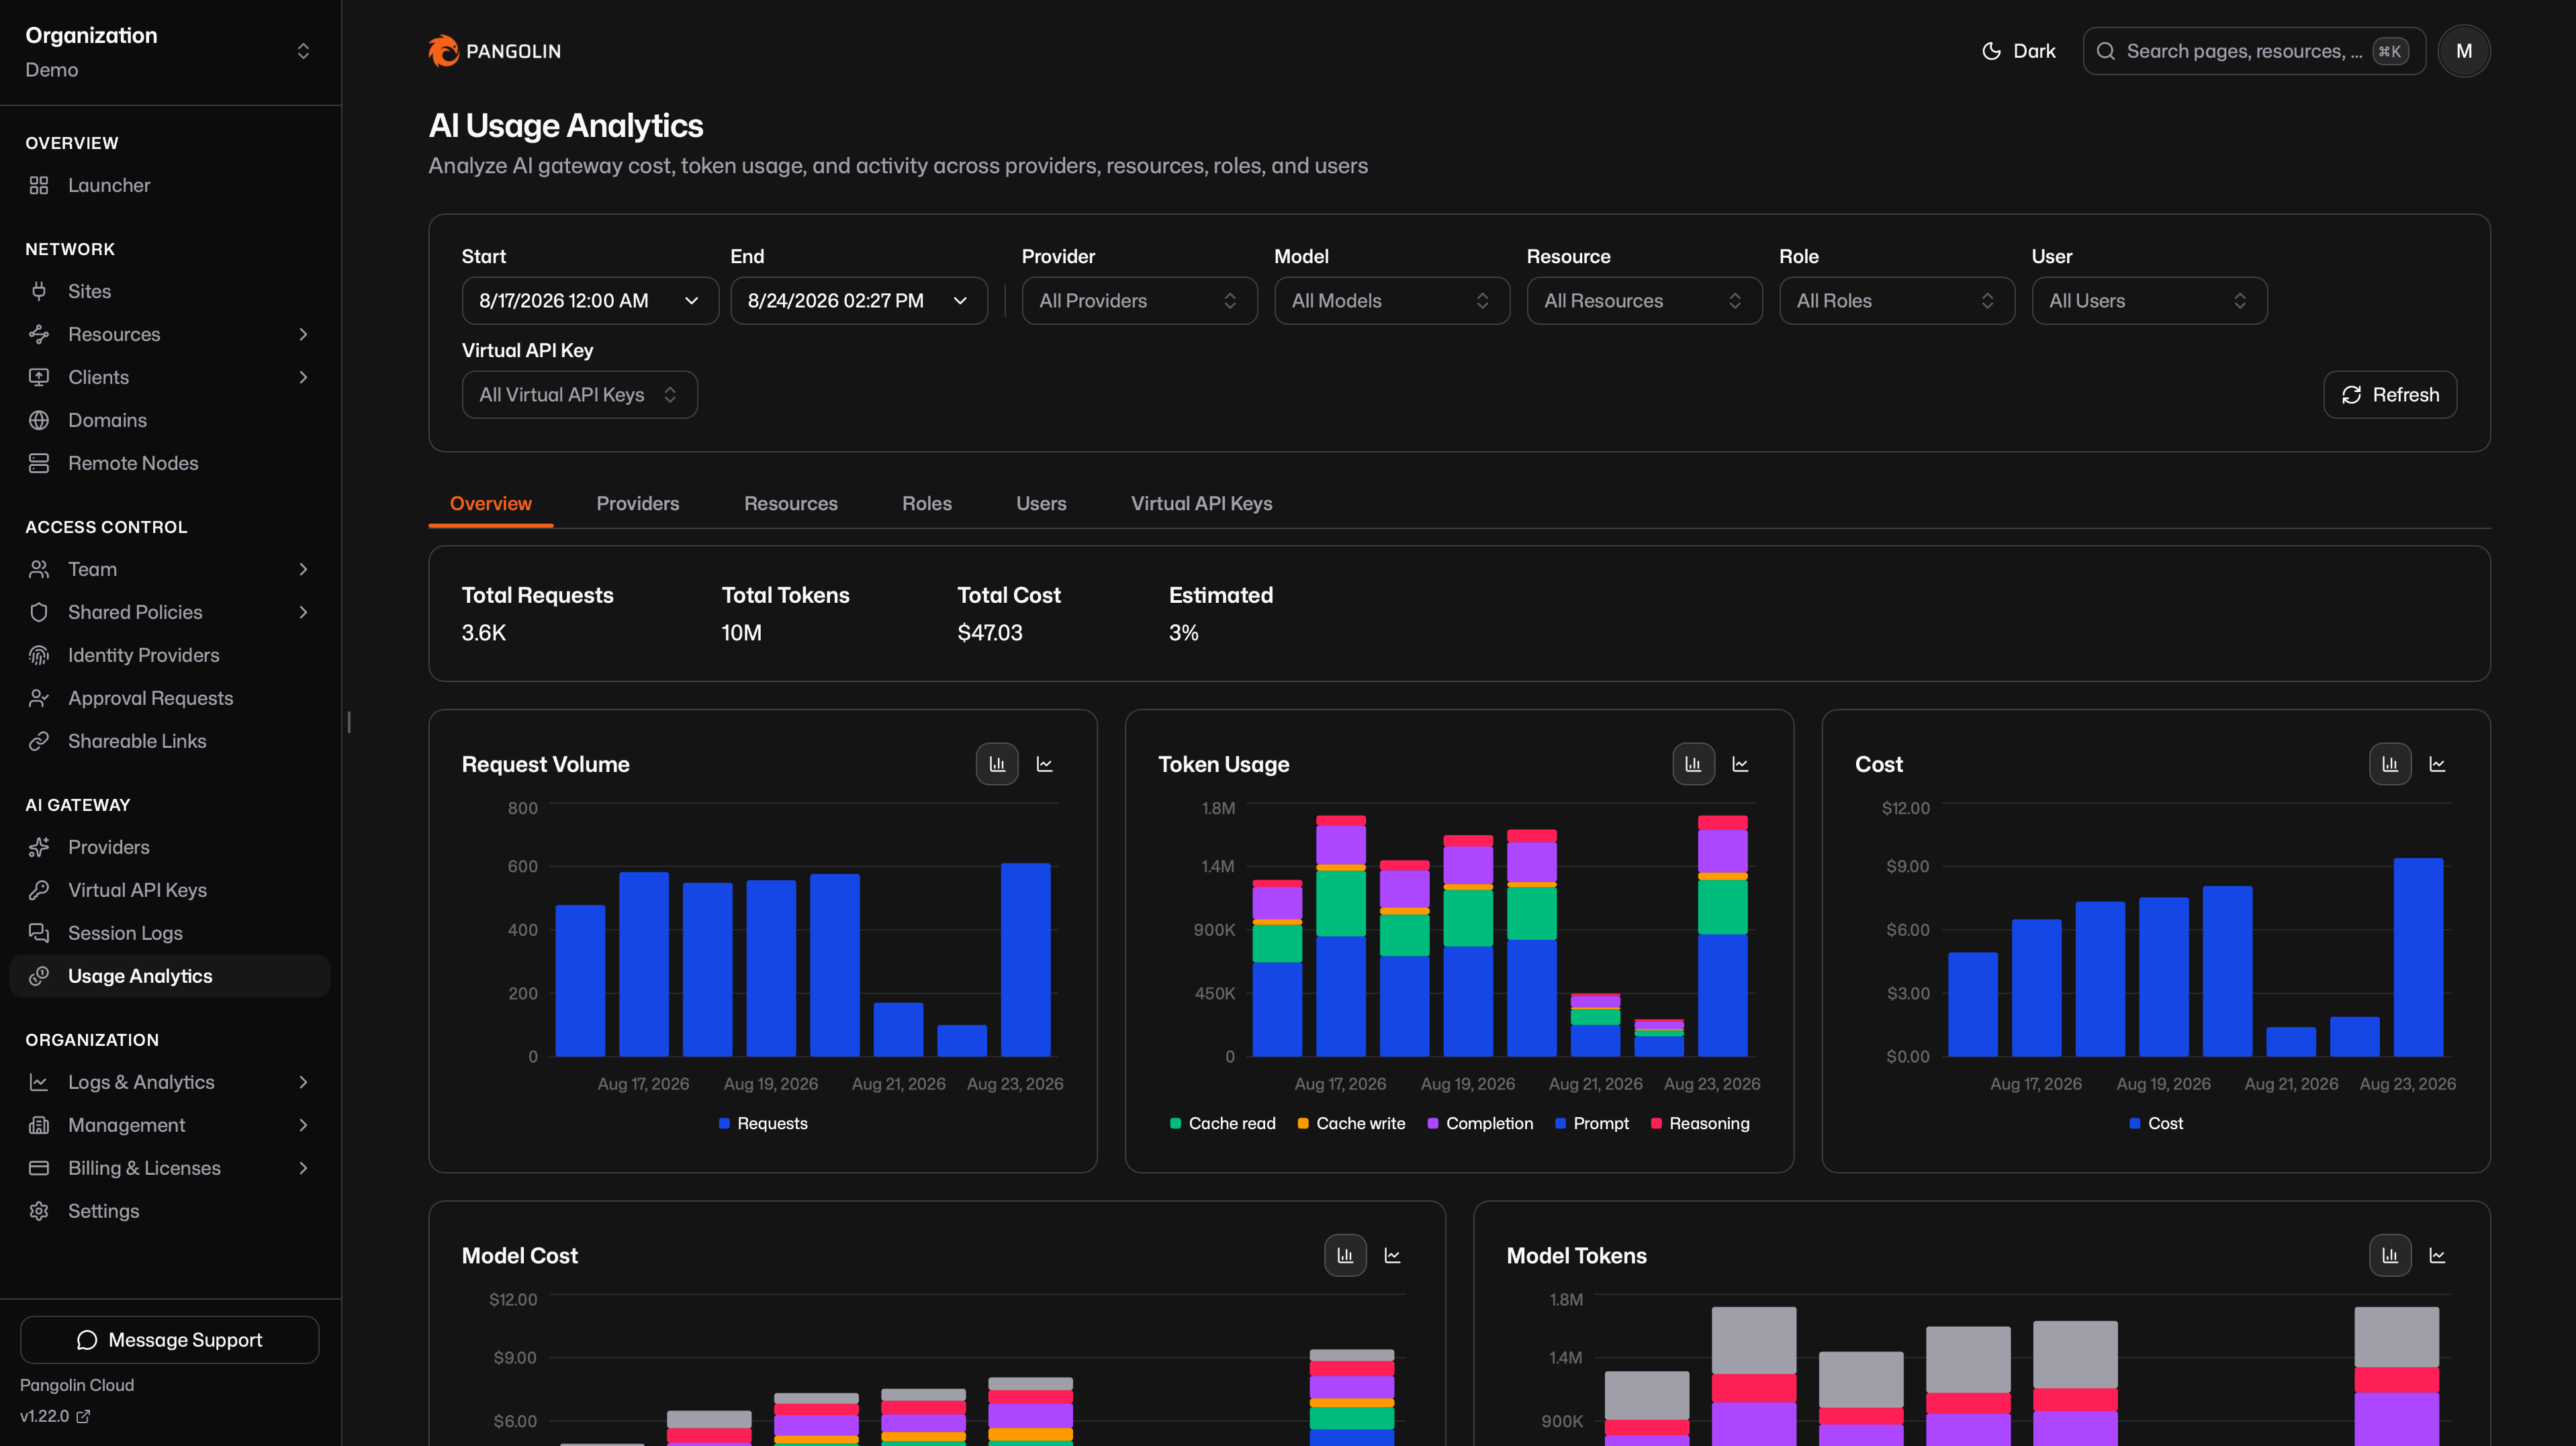Toggle the Cache read legend swatch
This screenshot has height=1446, width=2576.
[x=1176, y=1124]
